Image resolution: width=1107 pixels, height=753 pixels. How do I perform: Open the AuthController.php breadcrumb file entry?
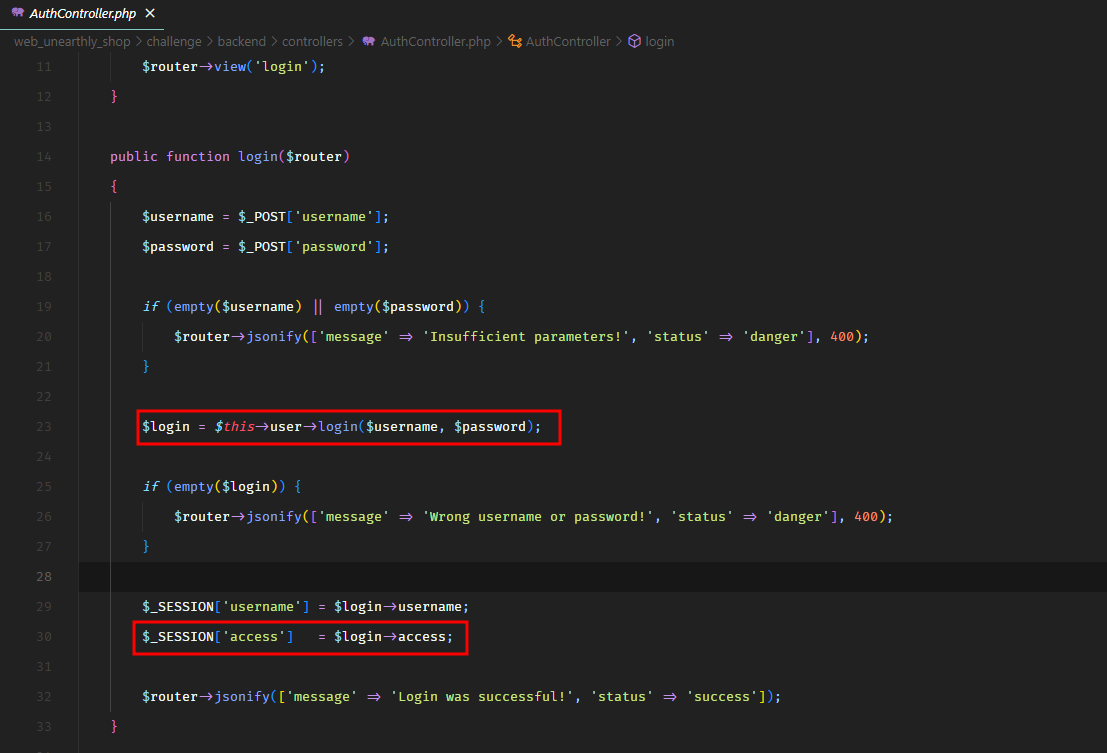click(x=438, y=41)
